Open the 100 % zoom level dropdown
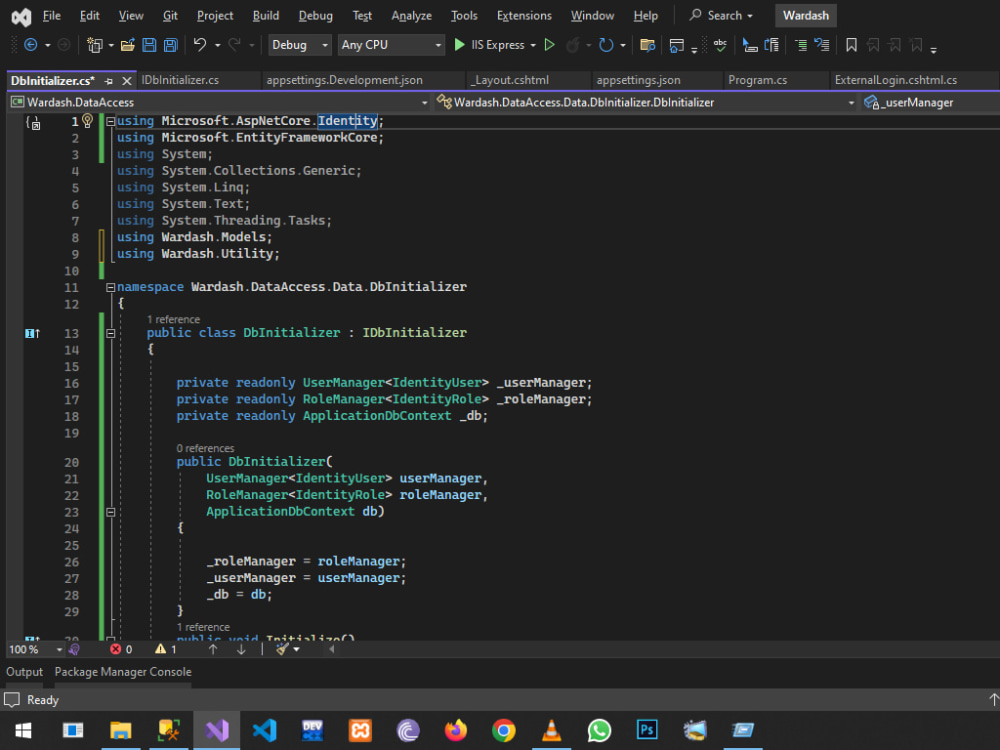1000x750 pixels. pos(59,649)
